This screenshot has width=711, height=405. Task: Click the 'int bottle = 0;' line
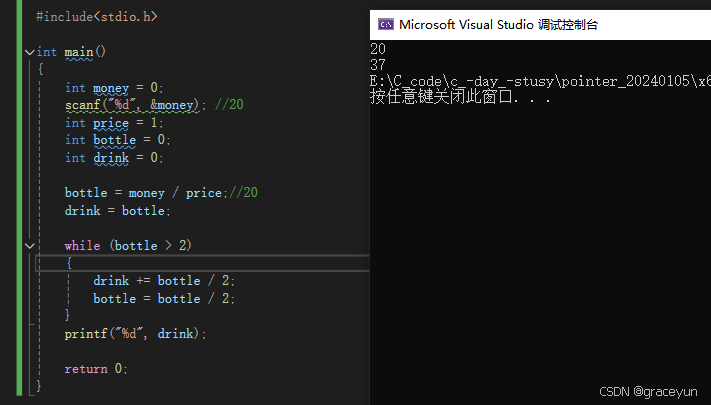point(117,140)
